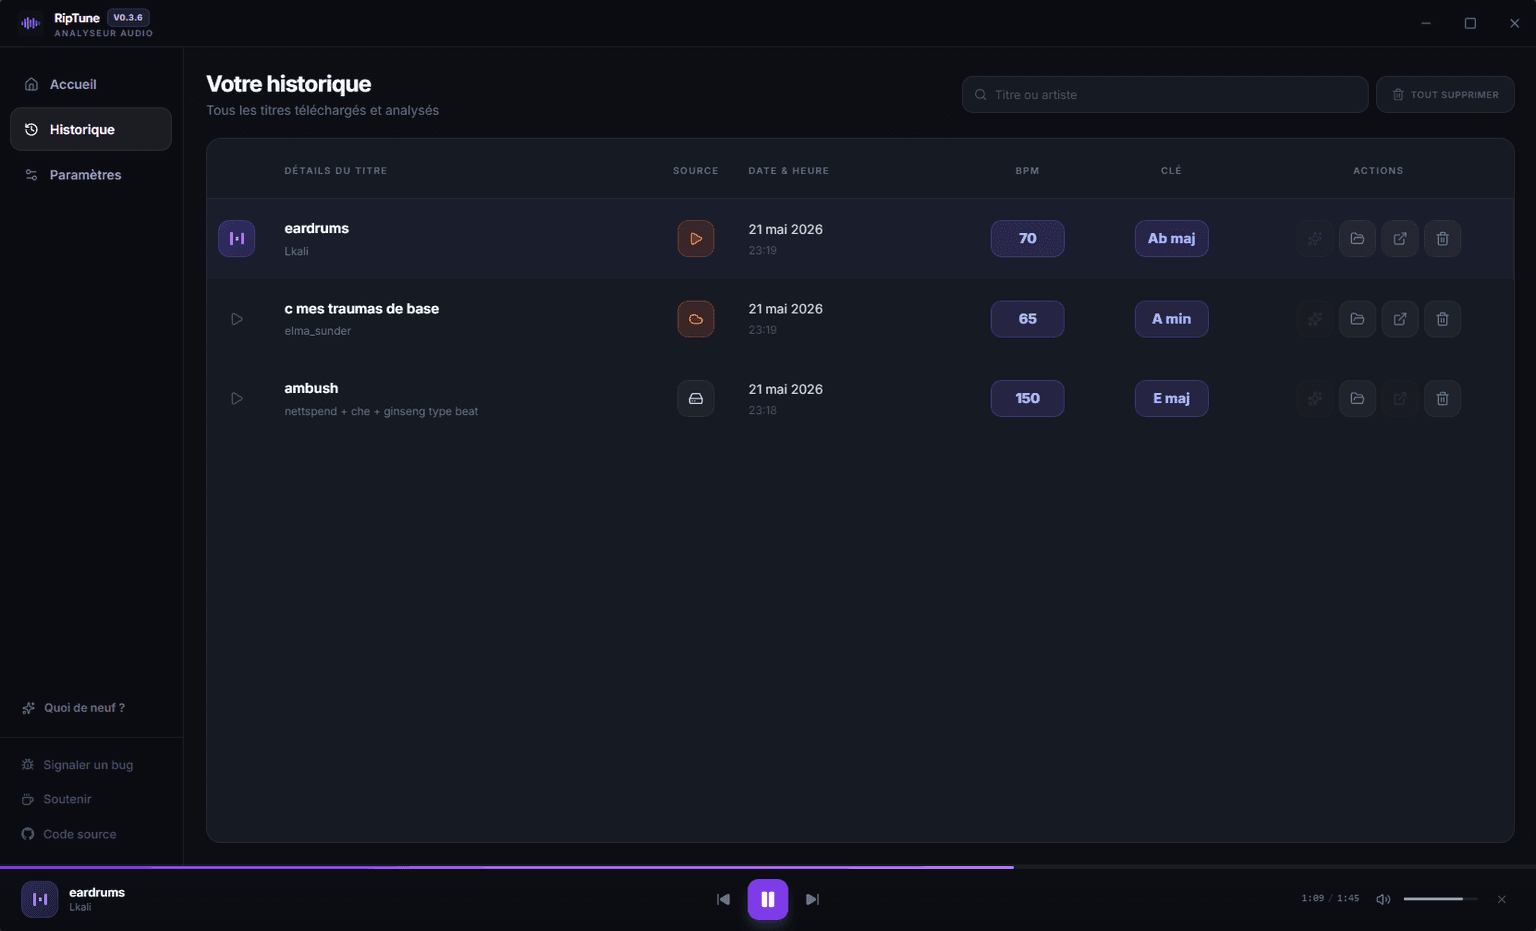Click the E maj key badge

pyautogui.click(x=1171, y=398)
